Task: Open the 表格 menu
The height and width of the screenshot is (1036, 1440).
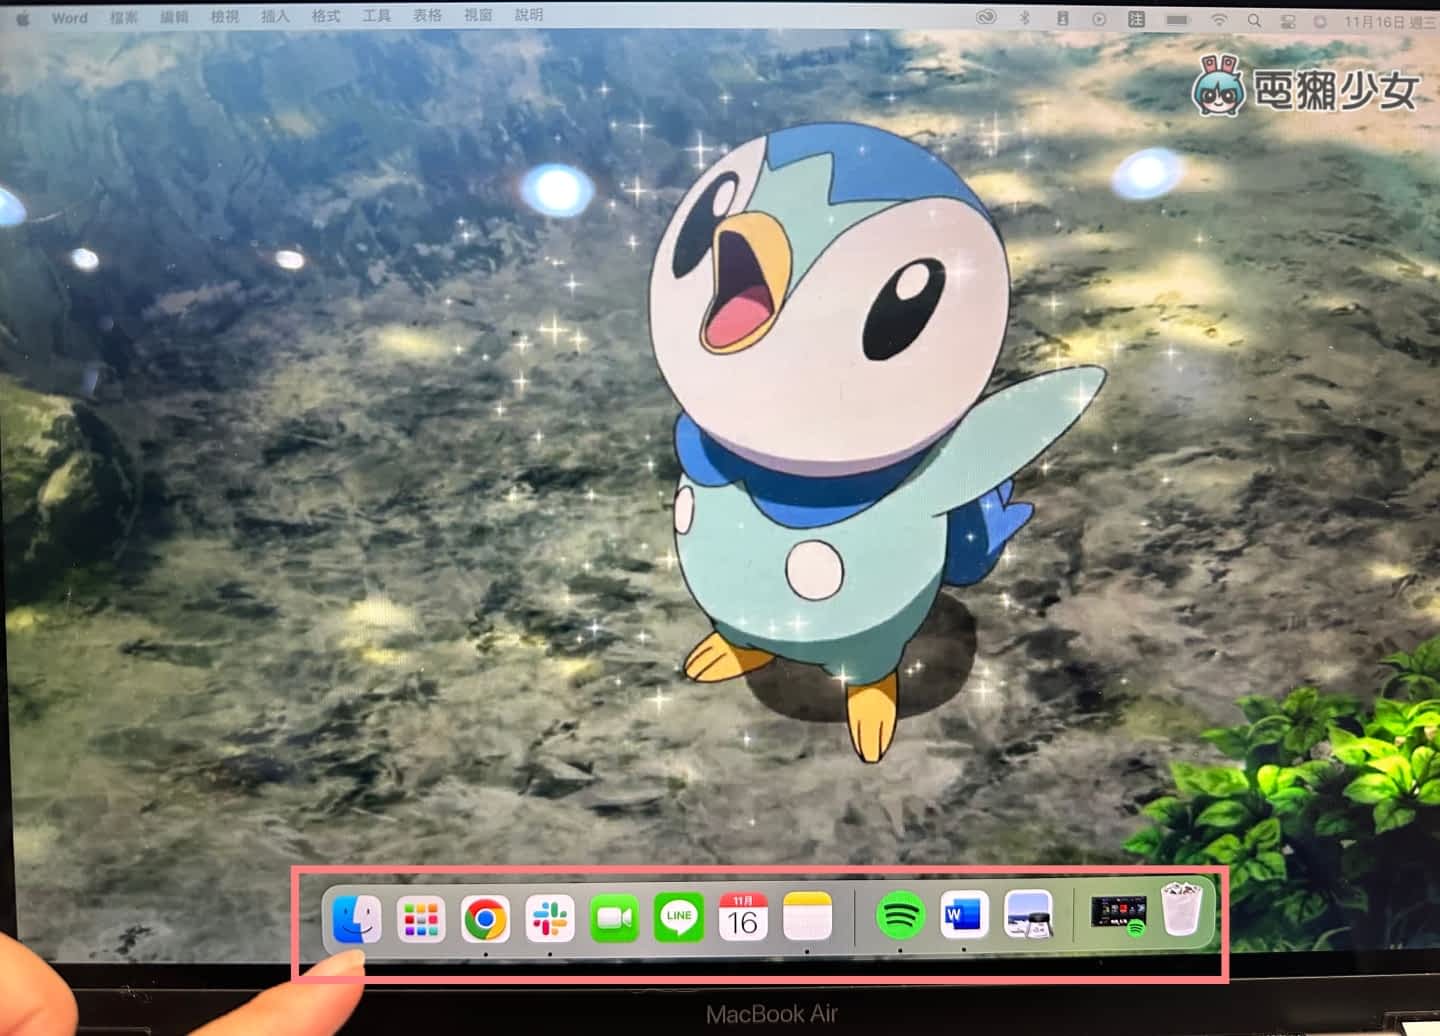Action: (427, 16)
